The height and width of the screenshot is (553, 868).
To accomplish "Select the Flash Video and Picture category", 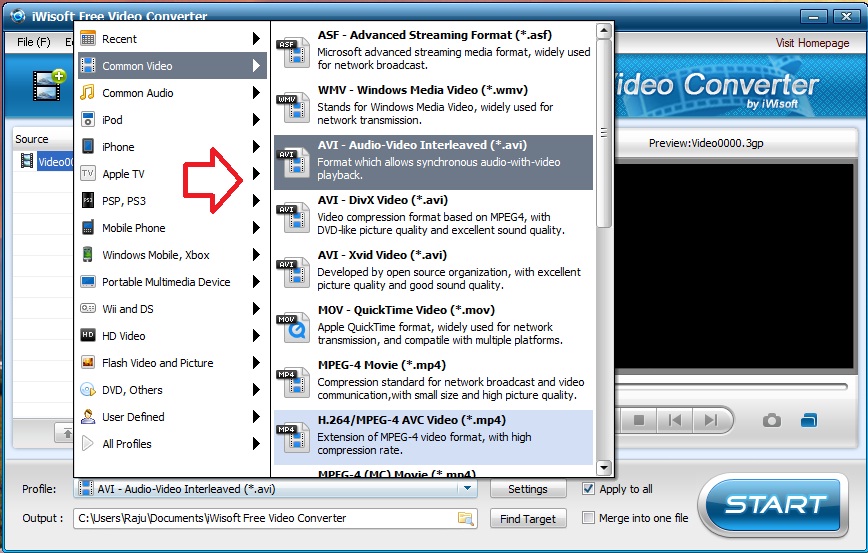I will pyautogui.click(x=172, y=363).
